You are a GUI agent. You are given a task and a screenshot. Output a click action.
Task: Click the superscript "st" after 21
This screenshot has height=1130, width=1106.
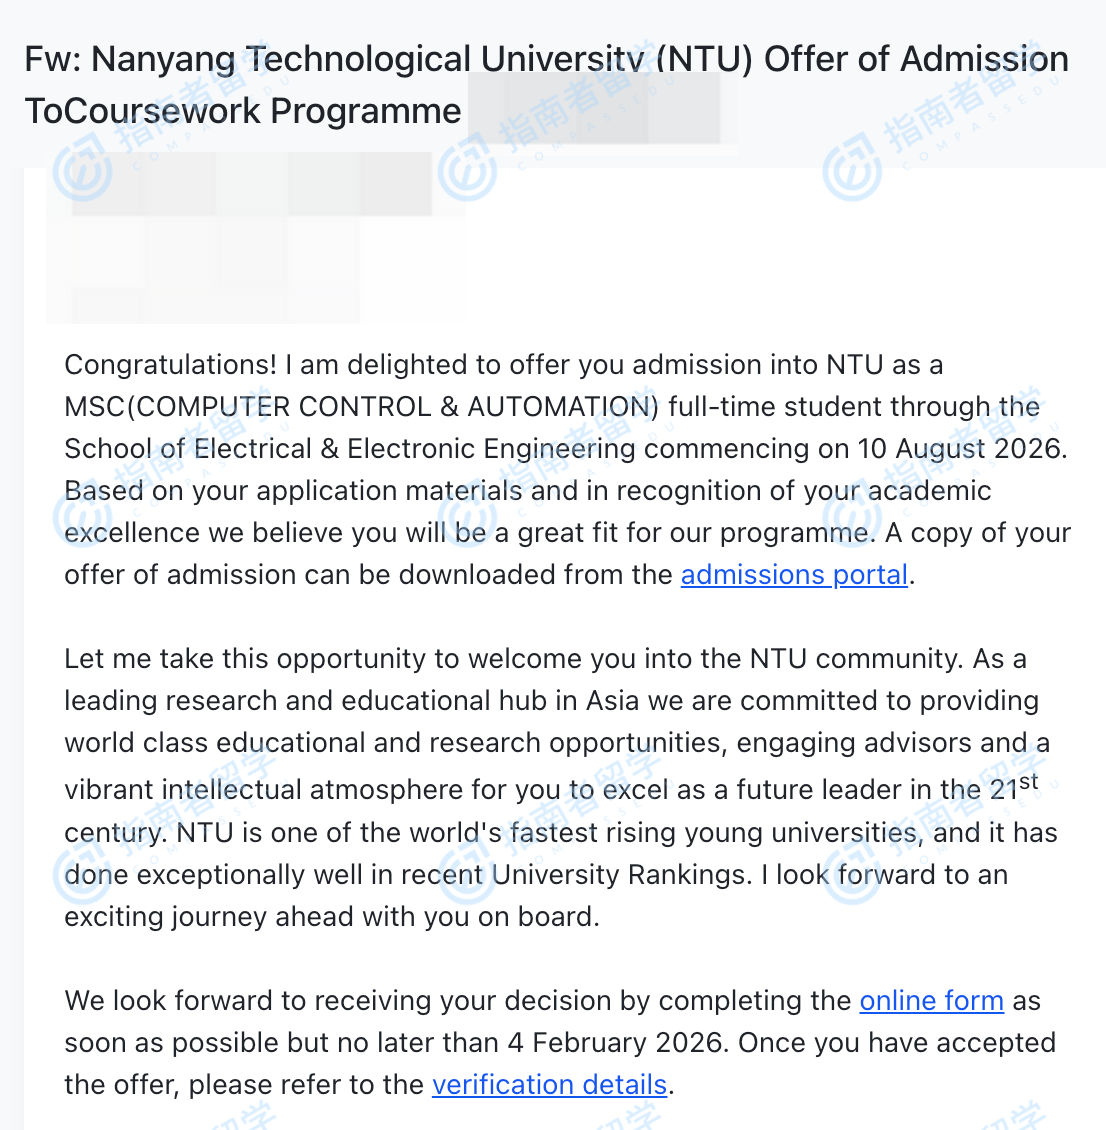coord(1028,781)
